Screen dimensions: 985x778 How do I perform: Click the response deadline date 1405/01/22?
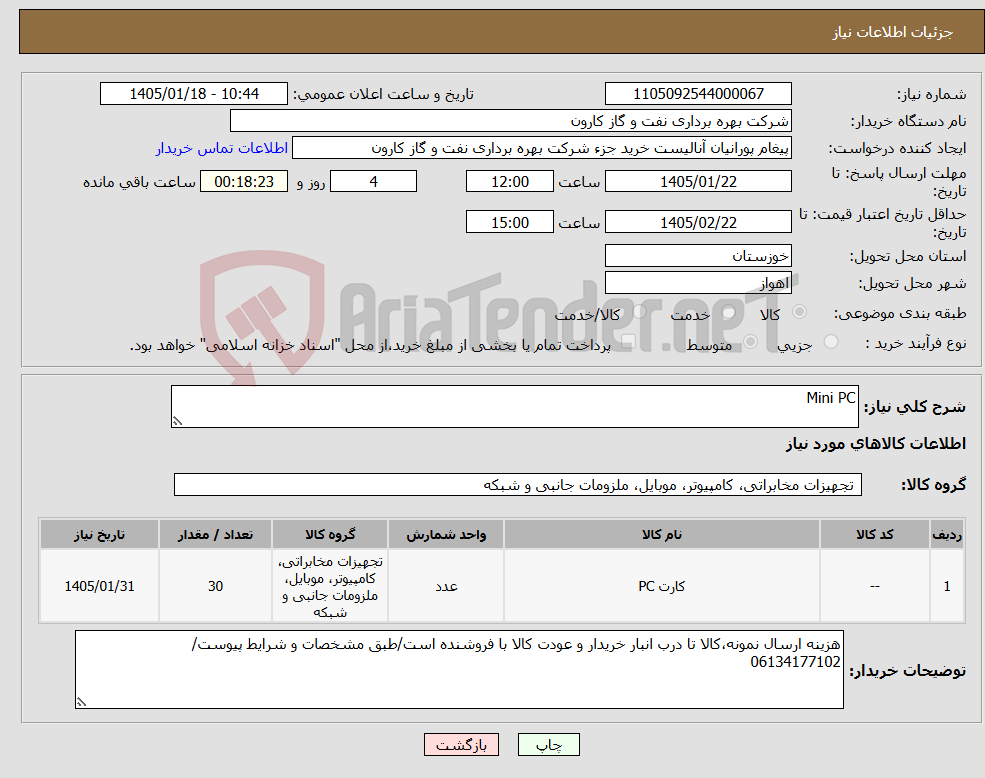pyautogui.click(x=698, y=182)
